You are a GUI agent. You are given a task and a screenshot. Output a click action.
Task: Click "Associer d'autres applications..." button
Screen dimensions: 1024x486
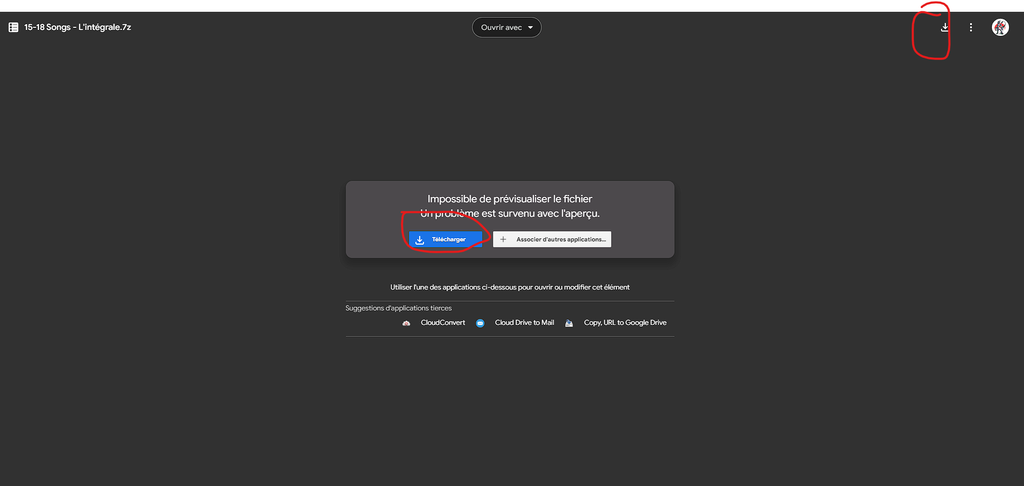[x=552, y=240]
